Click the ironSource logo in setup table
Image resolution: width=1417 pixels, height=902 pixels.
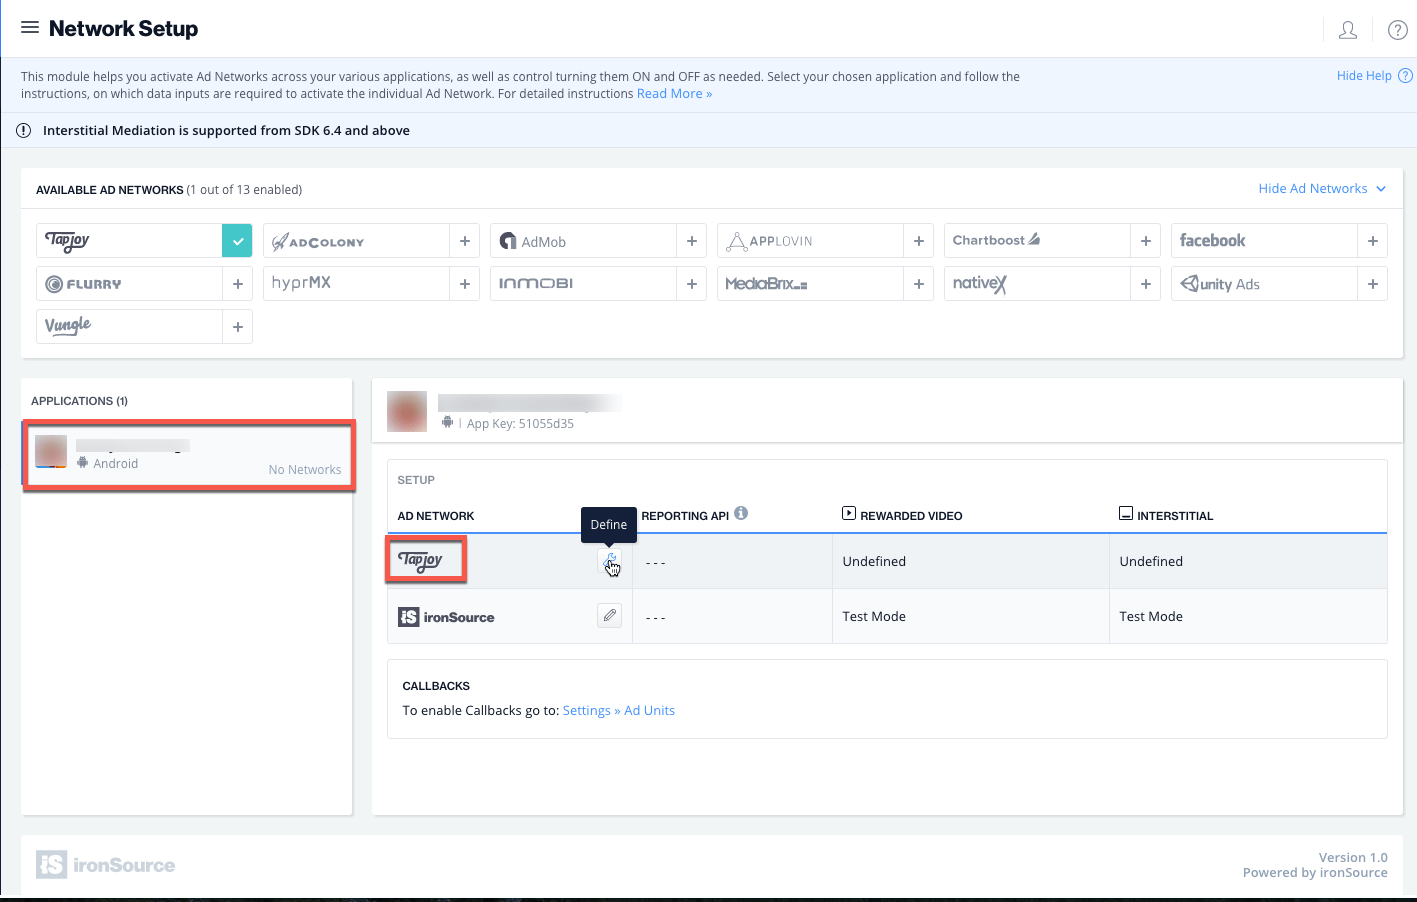(446, 617)
